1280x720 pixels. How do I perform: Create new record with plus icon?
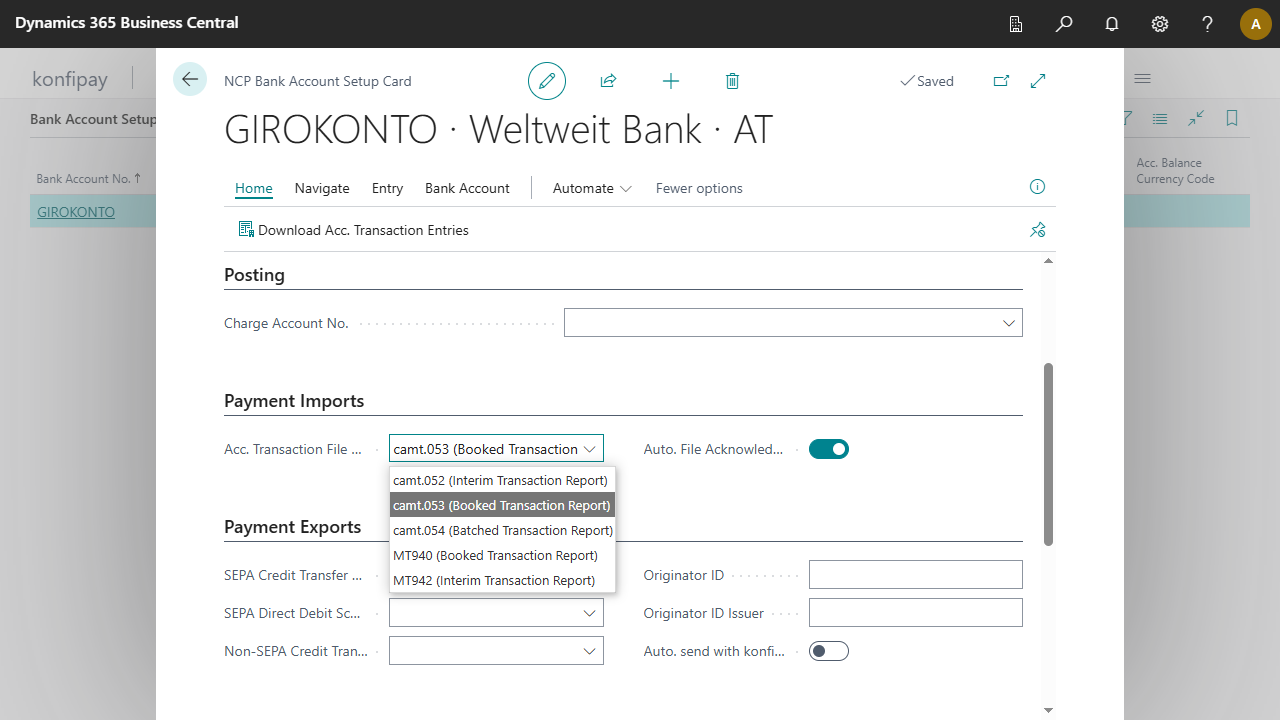tap(671, 81)
